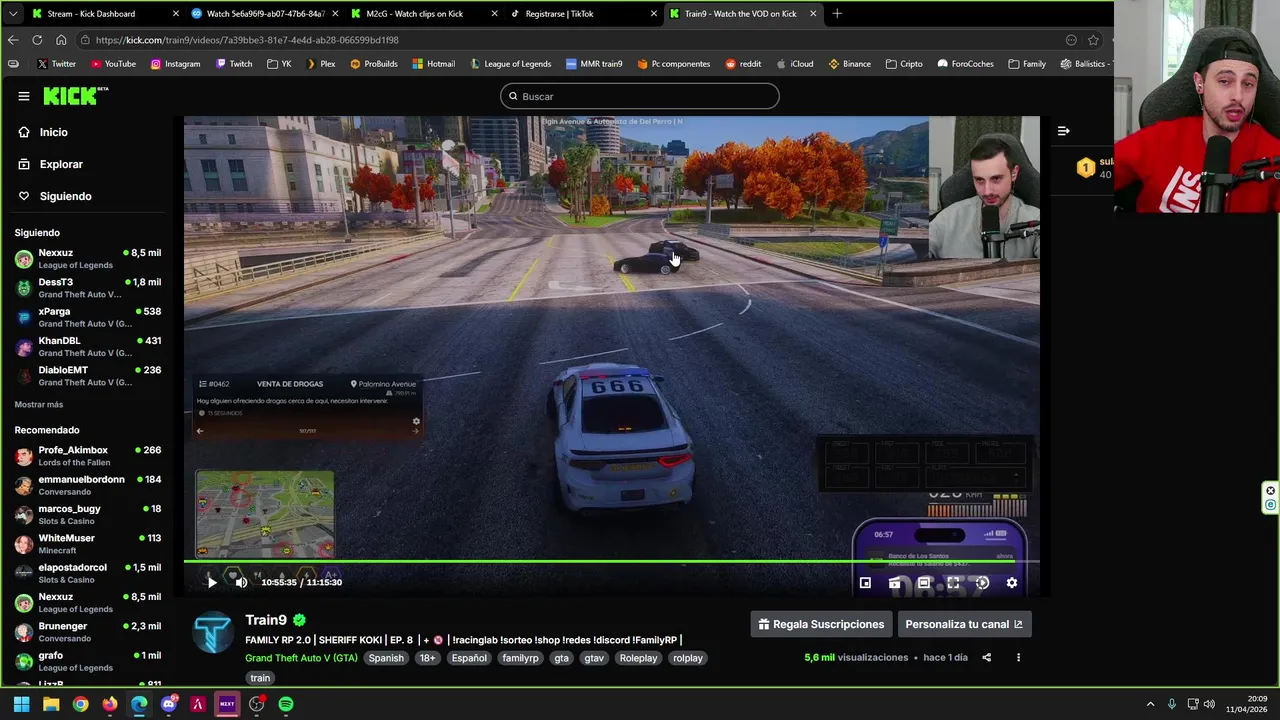Expand the Family bookmarks folder

(x=1027, y=64)
